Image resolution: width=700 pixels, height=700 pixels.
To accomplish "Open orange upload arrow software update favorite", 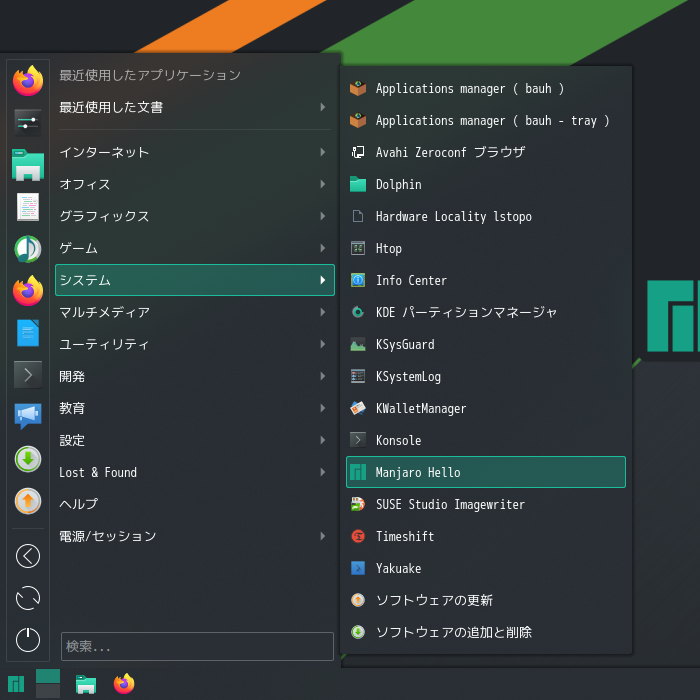I will pyautogui.click(x=28, y=501).
